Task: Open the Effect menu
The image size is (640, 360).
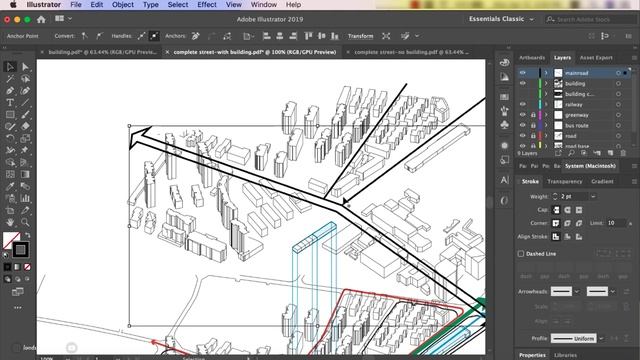Action: click(x=207, y=4)
